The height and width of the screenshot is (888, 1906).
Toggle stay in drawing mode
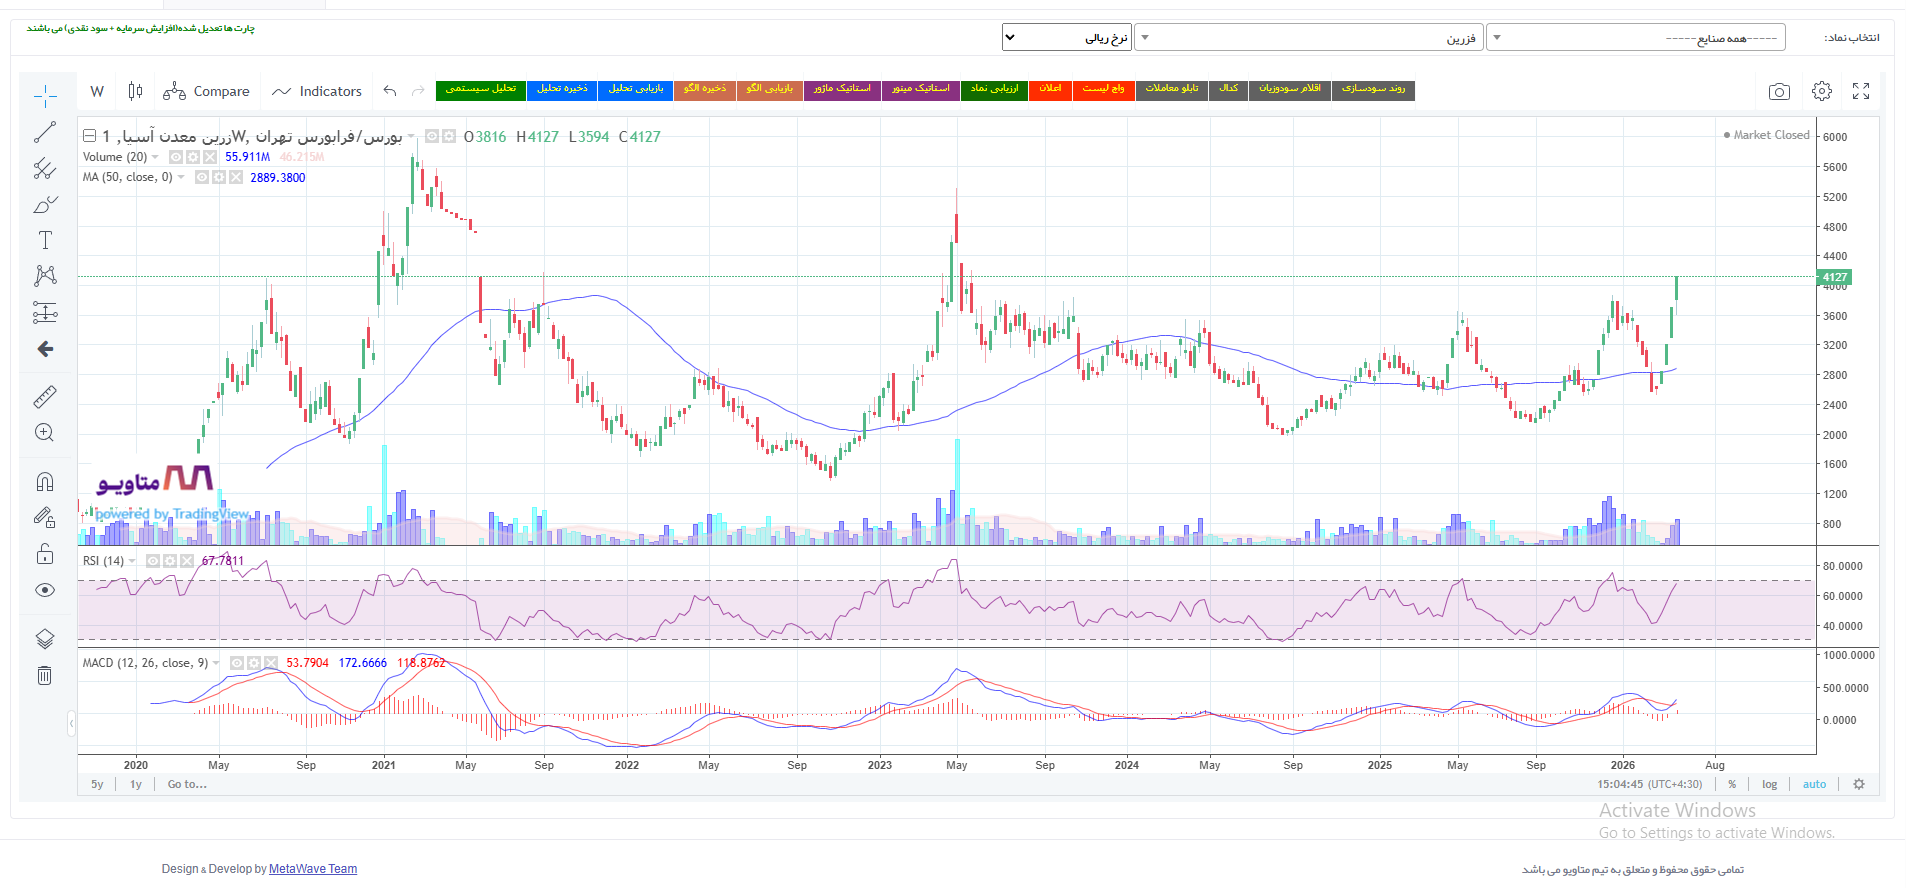[x=45, y=518]
